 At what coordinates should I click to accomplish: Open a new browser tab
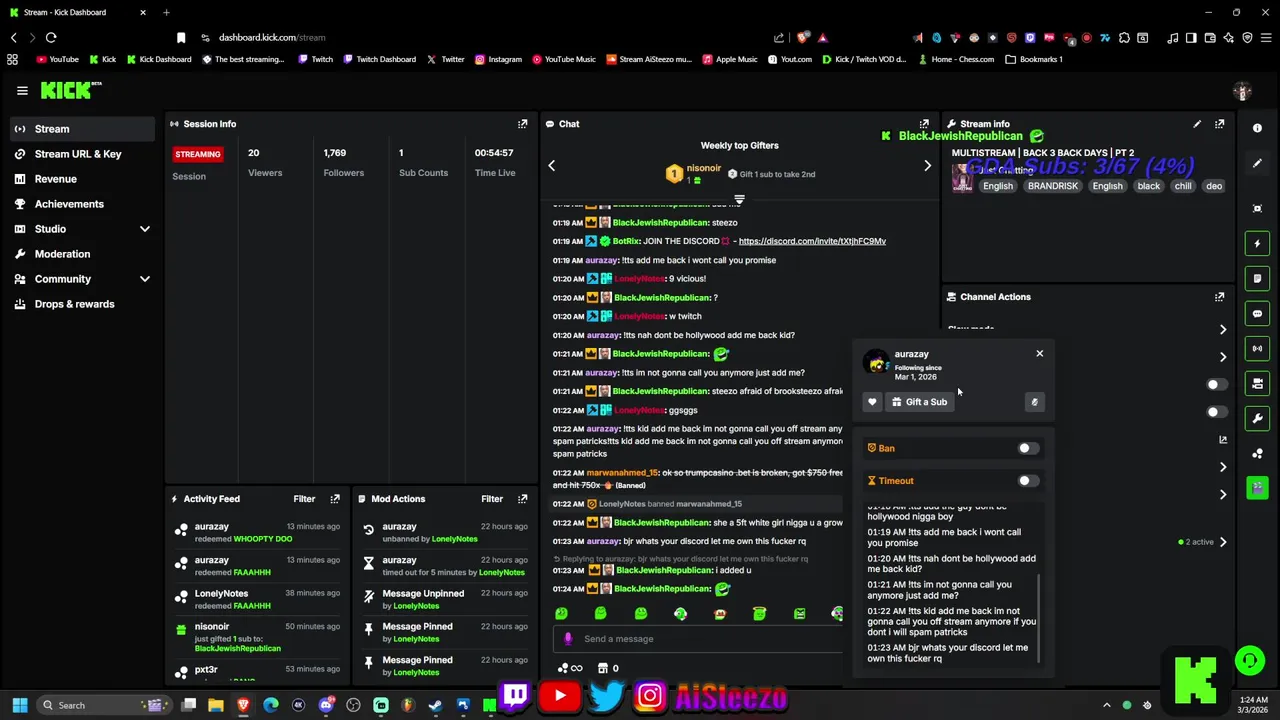pyautogui.click(x=166, y=12)
